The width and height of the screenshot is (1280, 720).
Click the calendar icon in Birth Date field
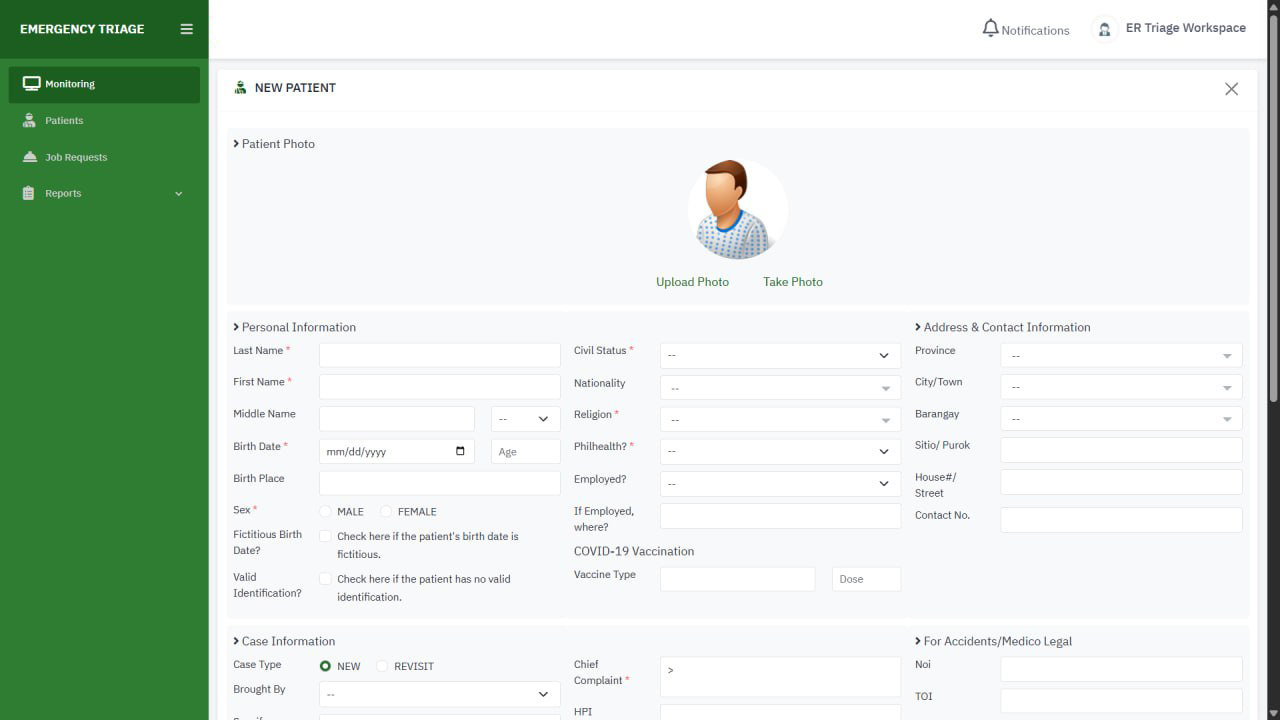460,451
